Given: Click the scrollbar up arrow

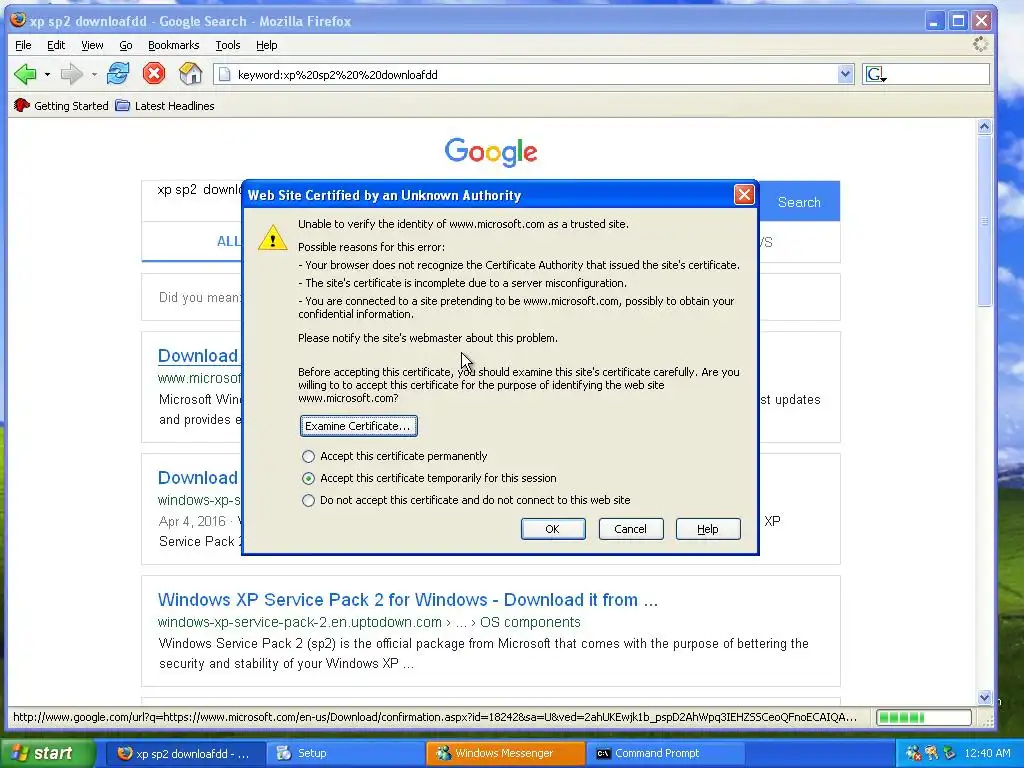Looking at the screenshot, I should point(985,127).
